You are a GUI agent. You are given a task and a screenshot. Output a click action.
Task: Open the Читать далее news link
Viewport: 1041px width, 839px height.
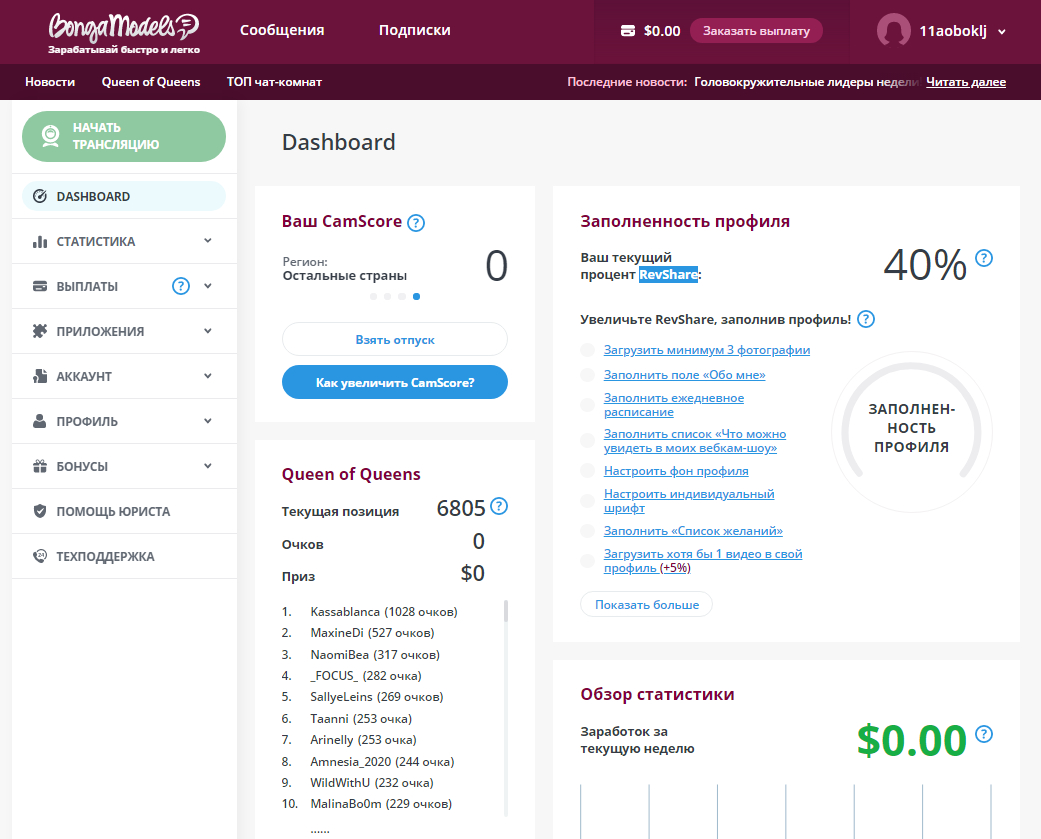pyautogui.click(x=966, y=82)
